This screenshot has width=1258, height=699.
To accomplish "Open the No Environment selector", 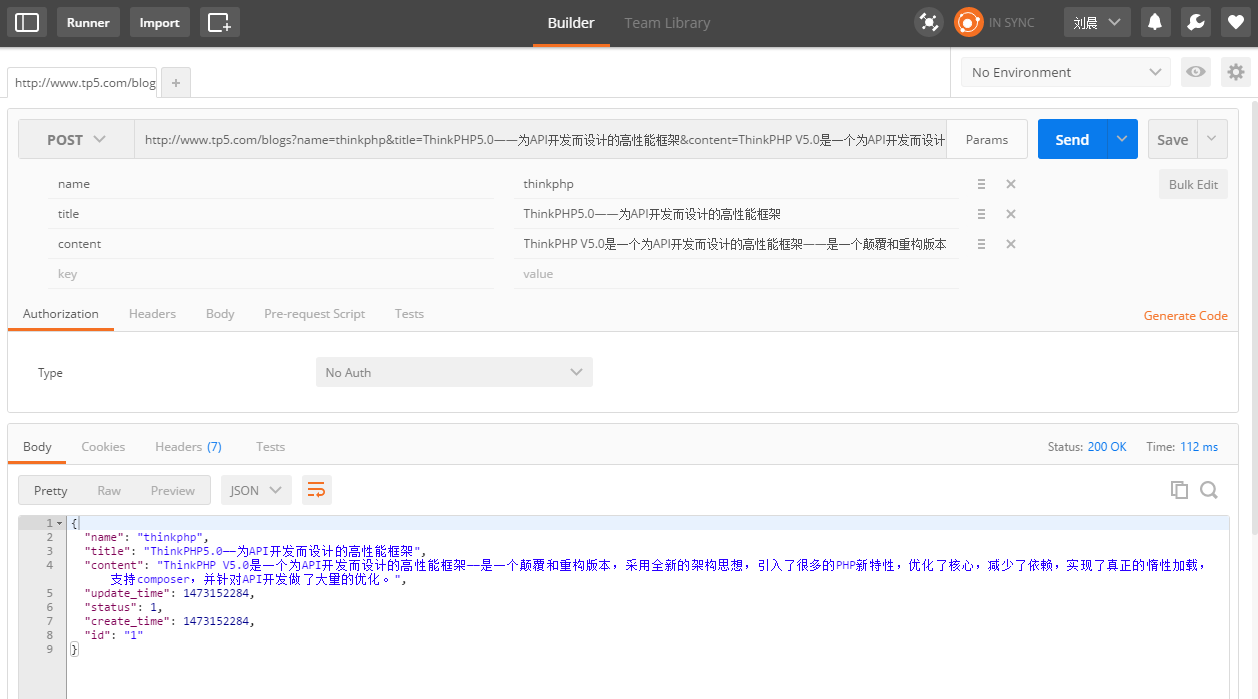I will point(1066,72).
